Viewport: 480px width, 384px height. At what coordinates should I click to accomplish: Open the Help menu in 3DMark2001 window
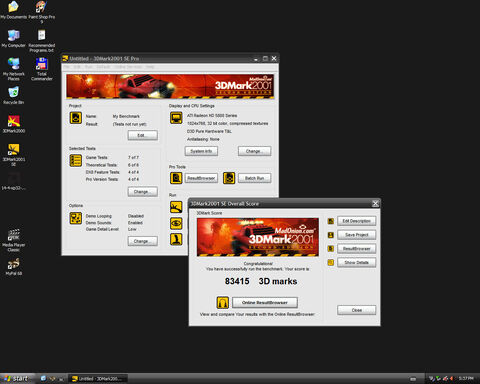150,67
